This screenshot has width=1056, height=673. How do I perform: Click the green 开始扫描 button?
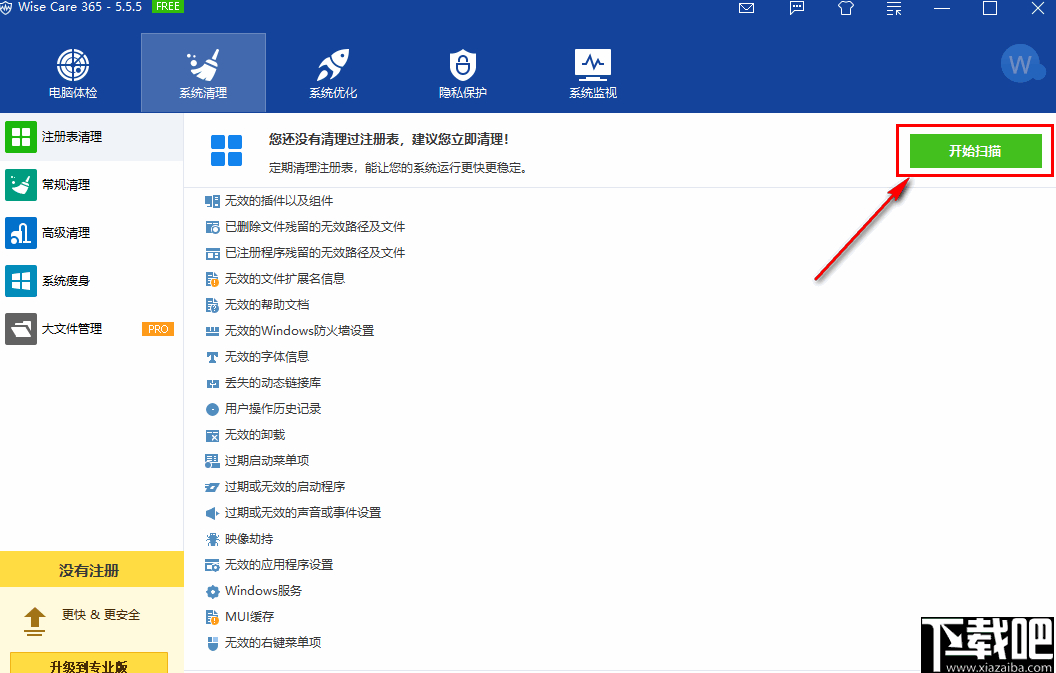[976, 151]
